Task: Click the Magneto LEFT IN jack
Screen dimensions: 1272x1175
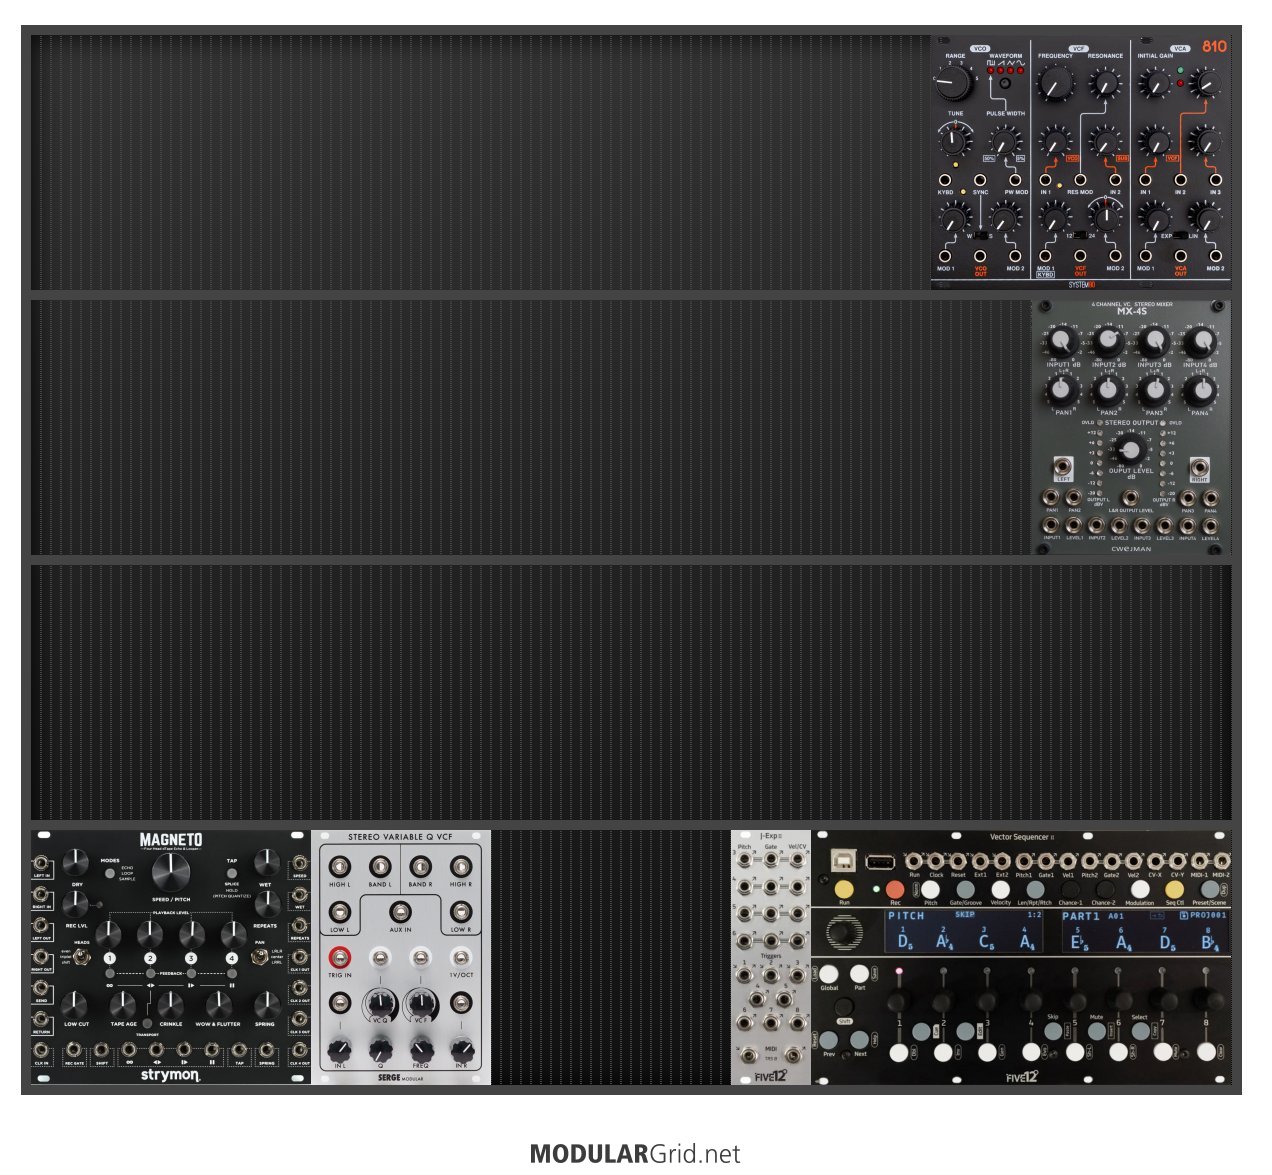Action: pos(41,864)
